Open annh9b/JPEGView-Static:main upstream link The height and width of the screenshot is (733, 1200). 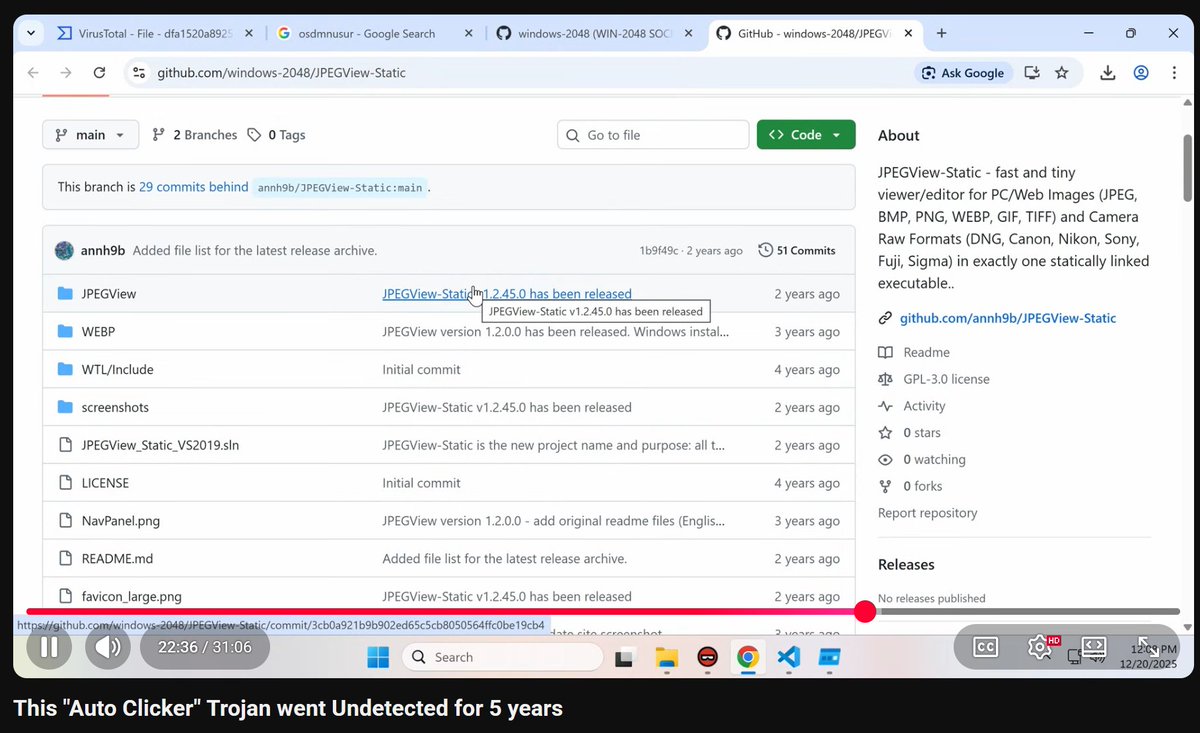pyautogui.click(x=340, y=188)
